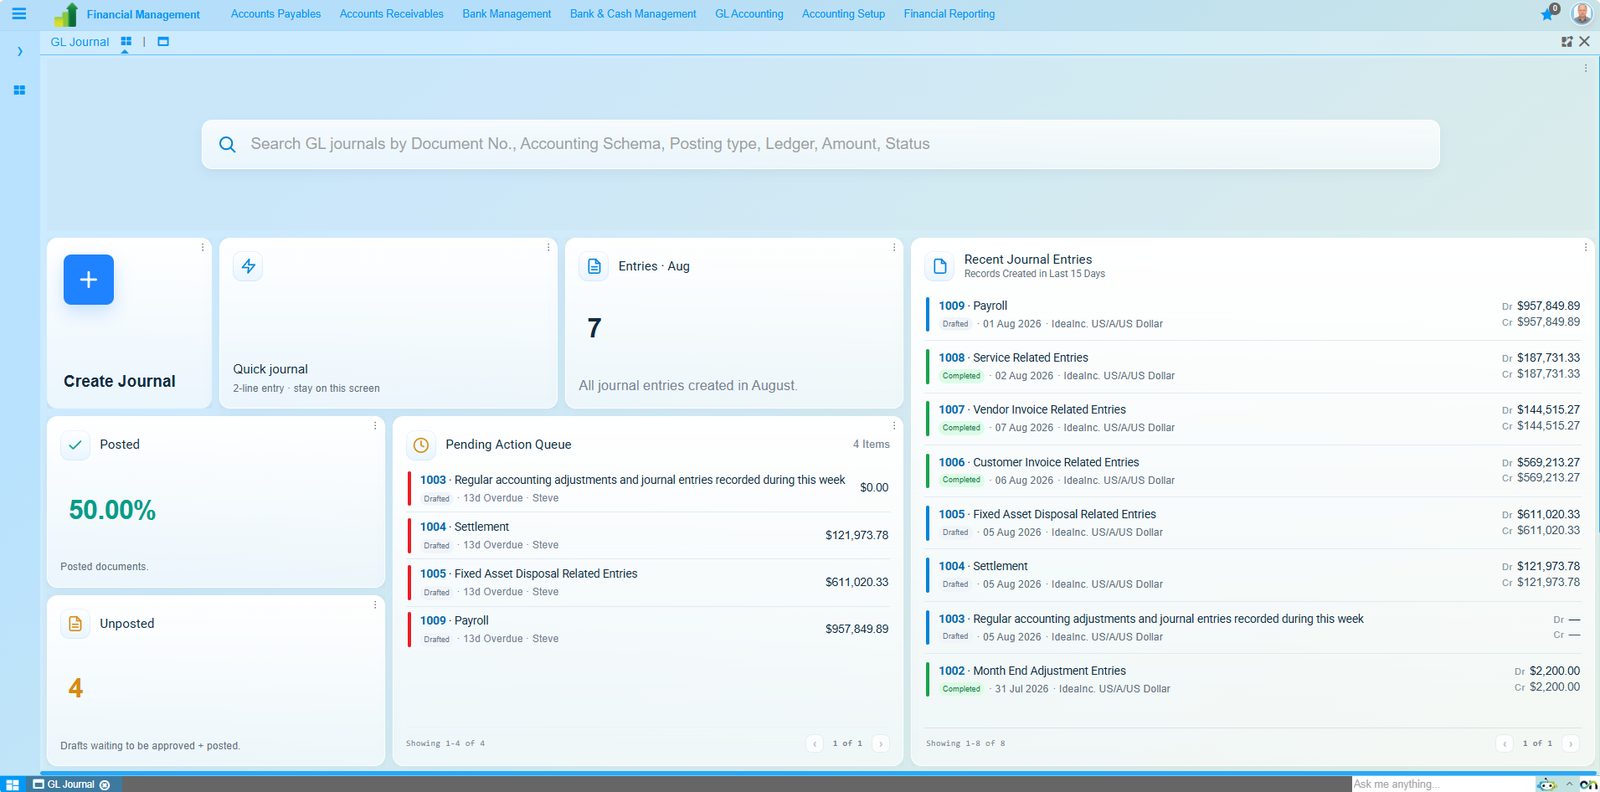1600x792 pixels.
Task: Open recent entry 1006 Customer Invoice Related Entries
Action: point(1254,471)
